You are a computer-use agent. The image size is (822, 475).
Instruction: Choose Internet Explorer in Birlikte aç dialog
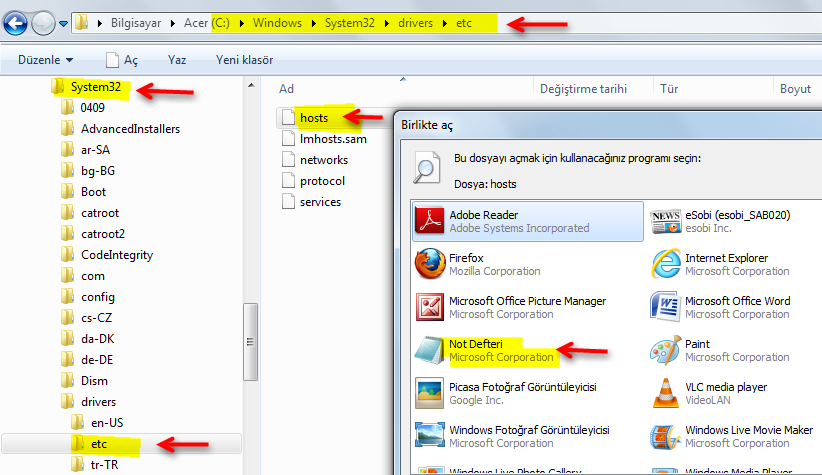(720, 264)
